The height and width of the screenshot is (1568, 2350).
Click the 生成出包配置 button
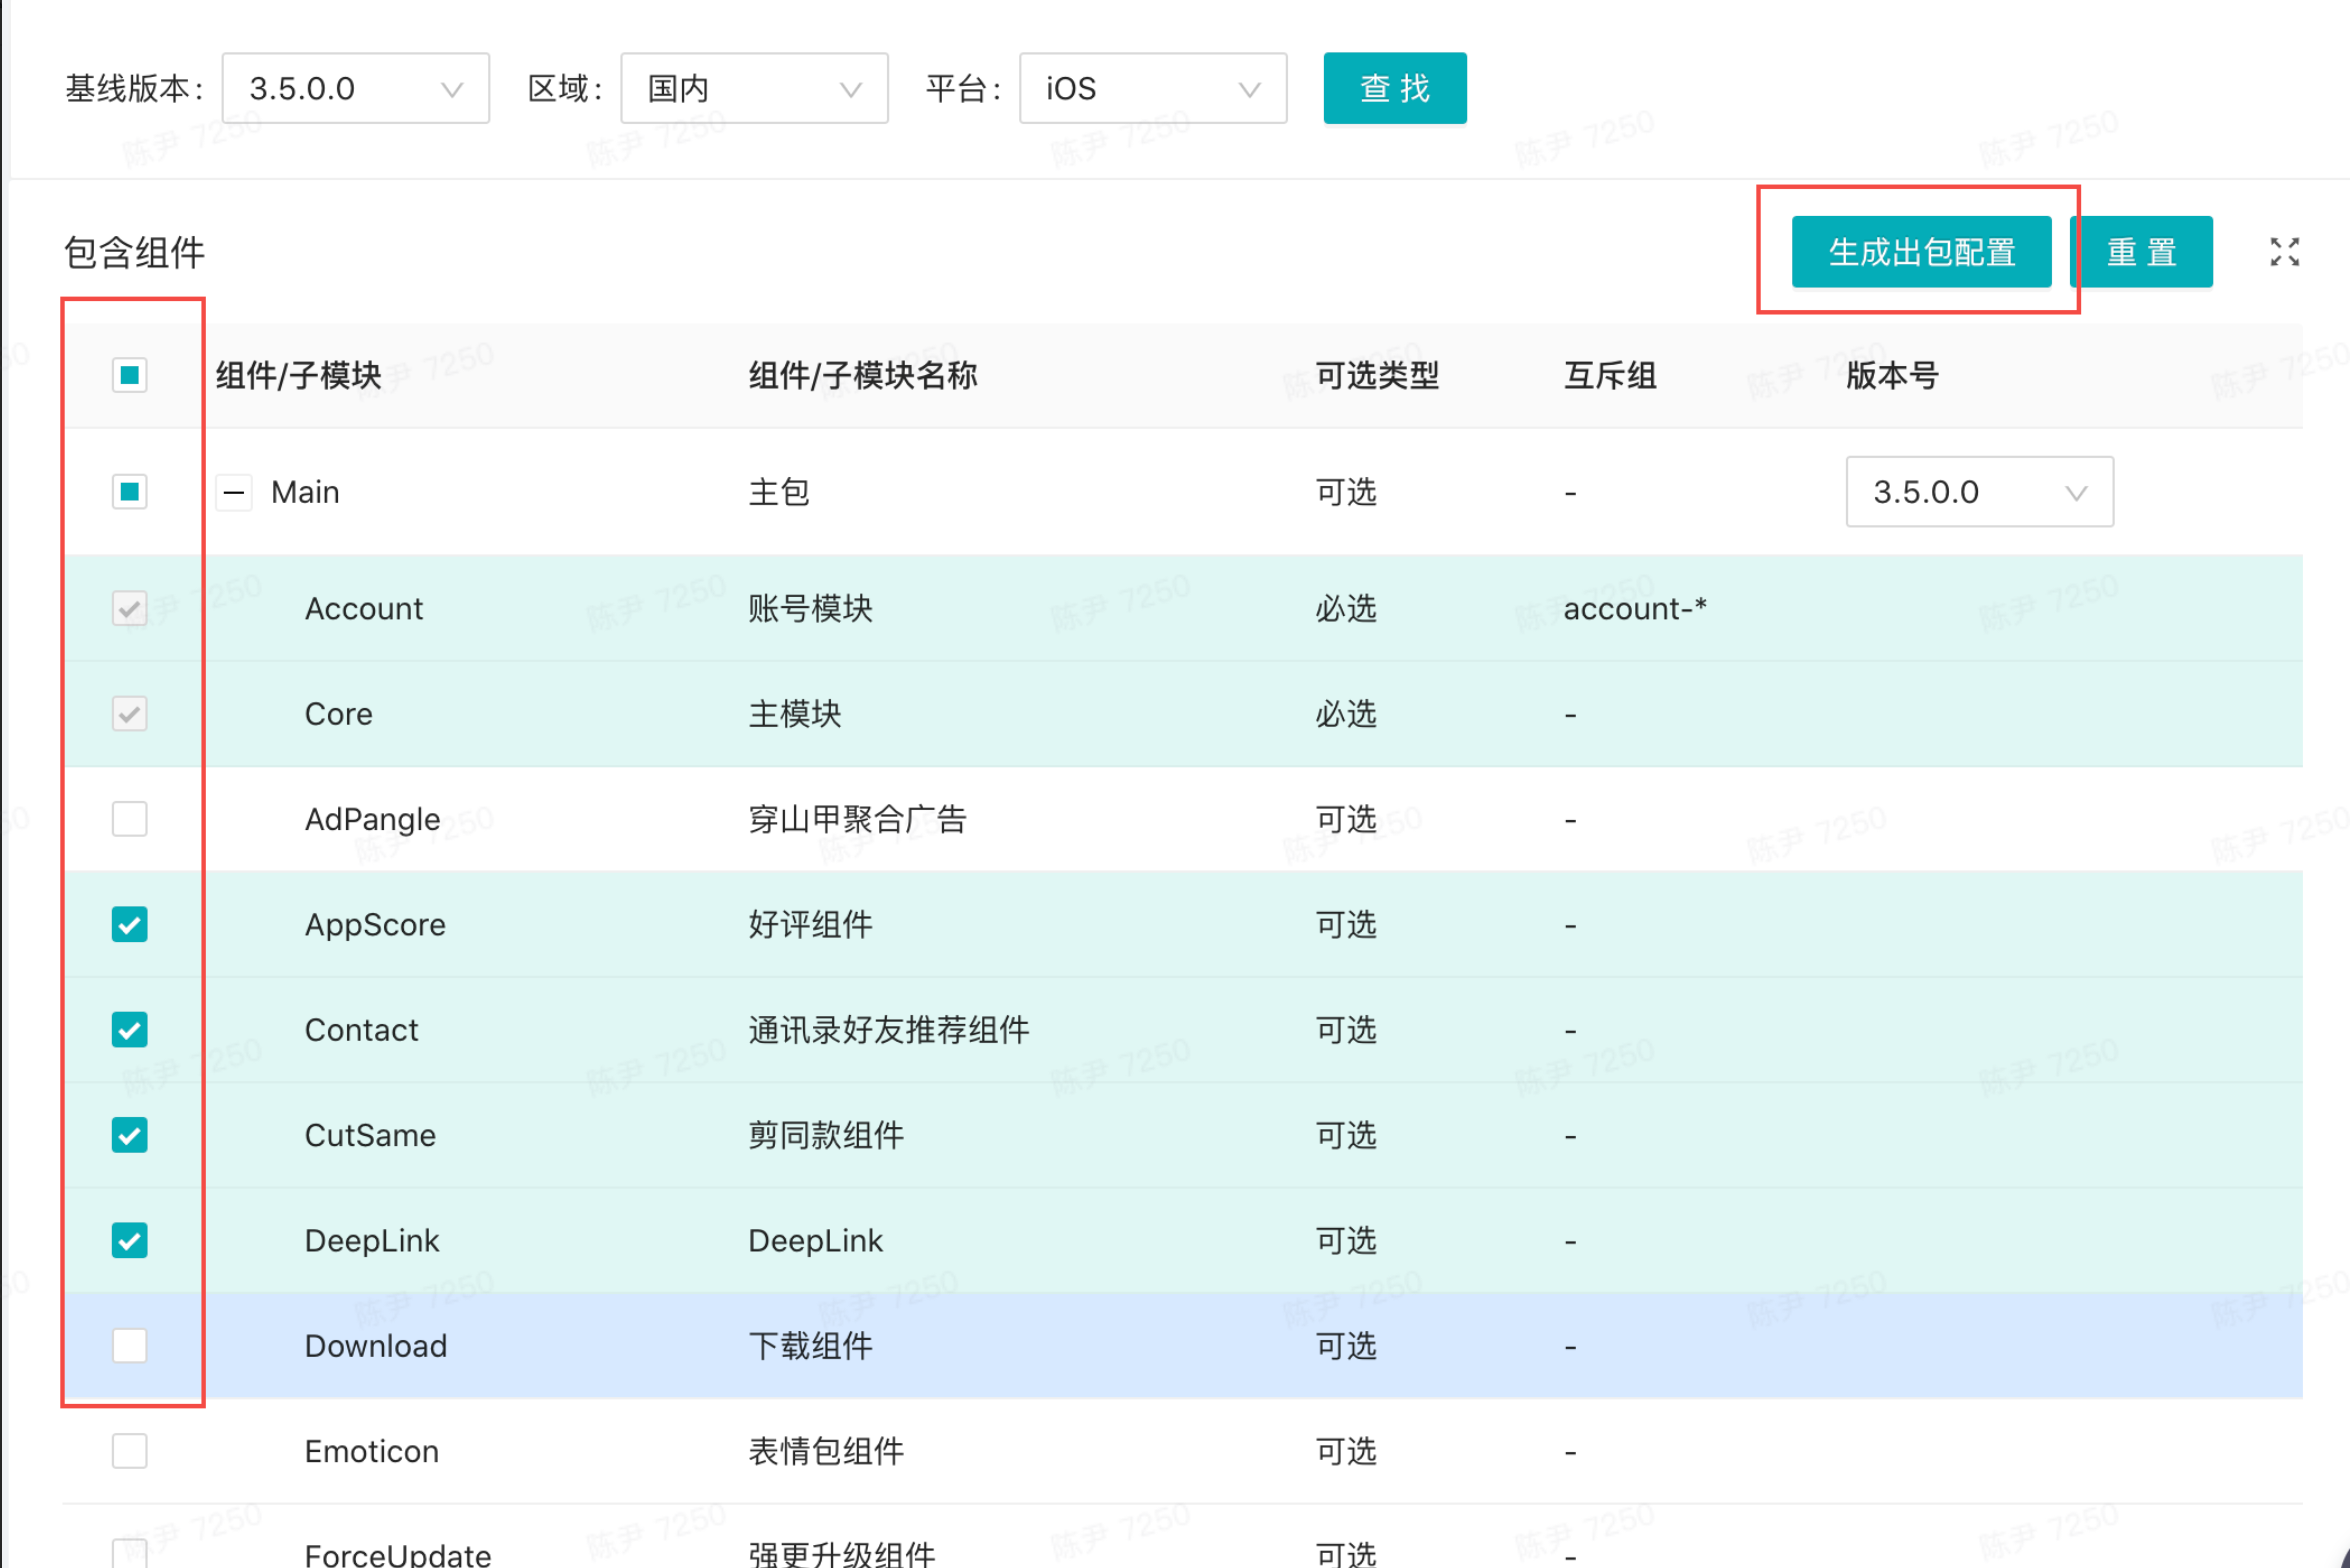click(1921, 252)
